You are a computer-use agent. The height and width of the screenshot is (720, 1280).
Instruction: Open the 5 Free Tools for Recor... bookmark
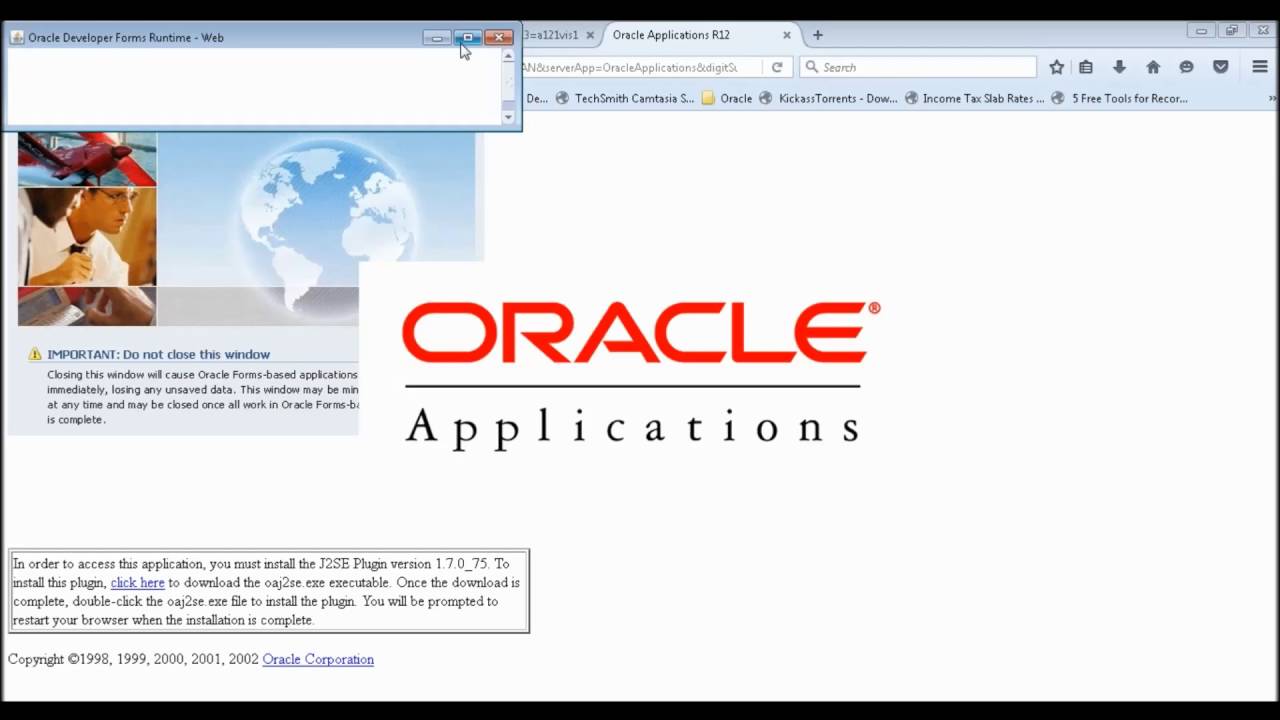click(x=1120, y=98)
